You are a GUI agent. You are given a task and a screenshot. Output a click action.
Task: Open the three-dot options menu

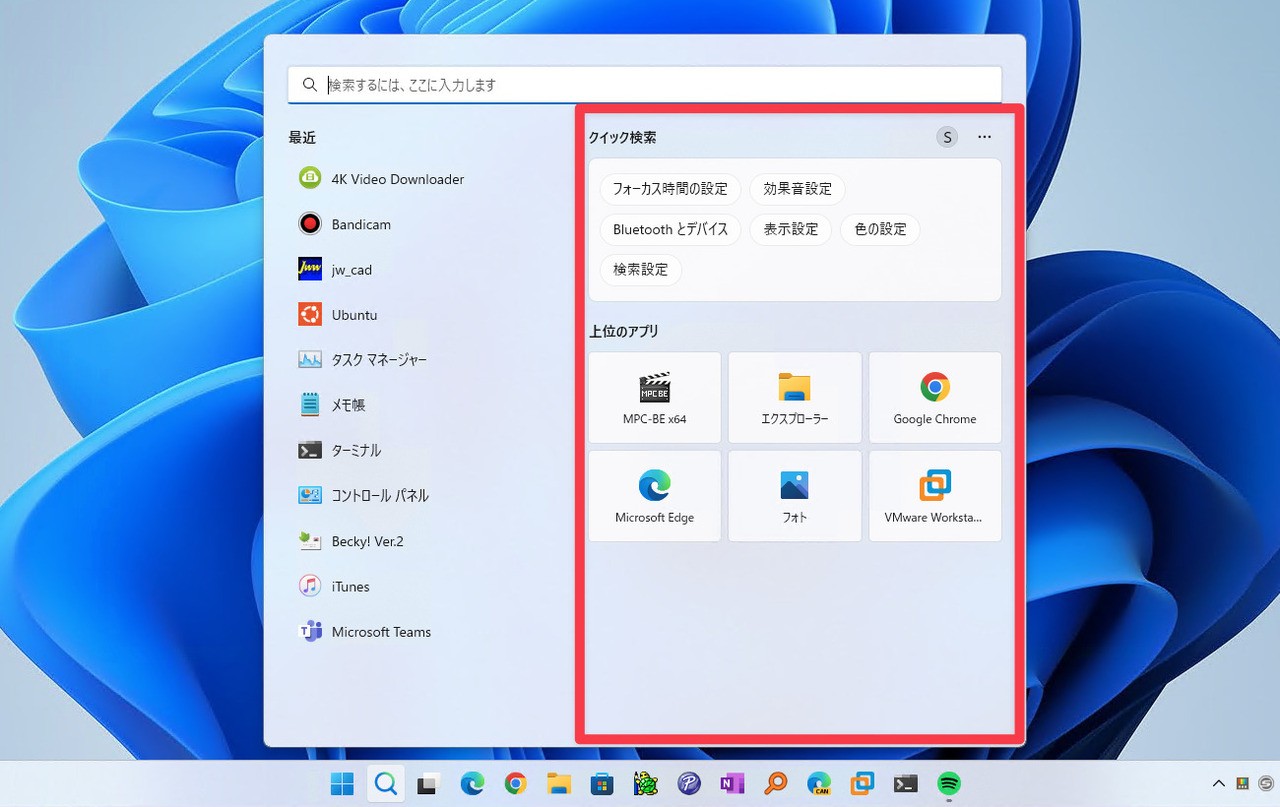tap(984, 137)
